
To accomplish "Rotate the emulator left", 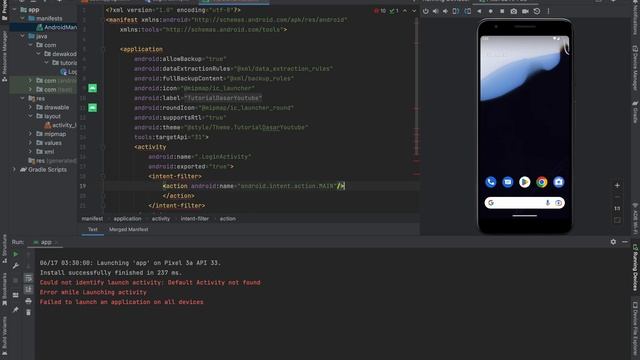I will [456, 11].
